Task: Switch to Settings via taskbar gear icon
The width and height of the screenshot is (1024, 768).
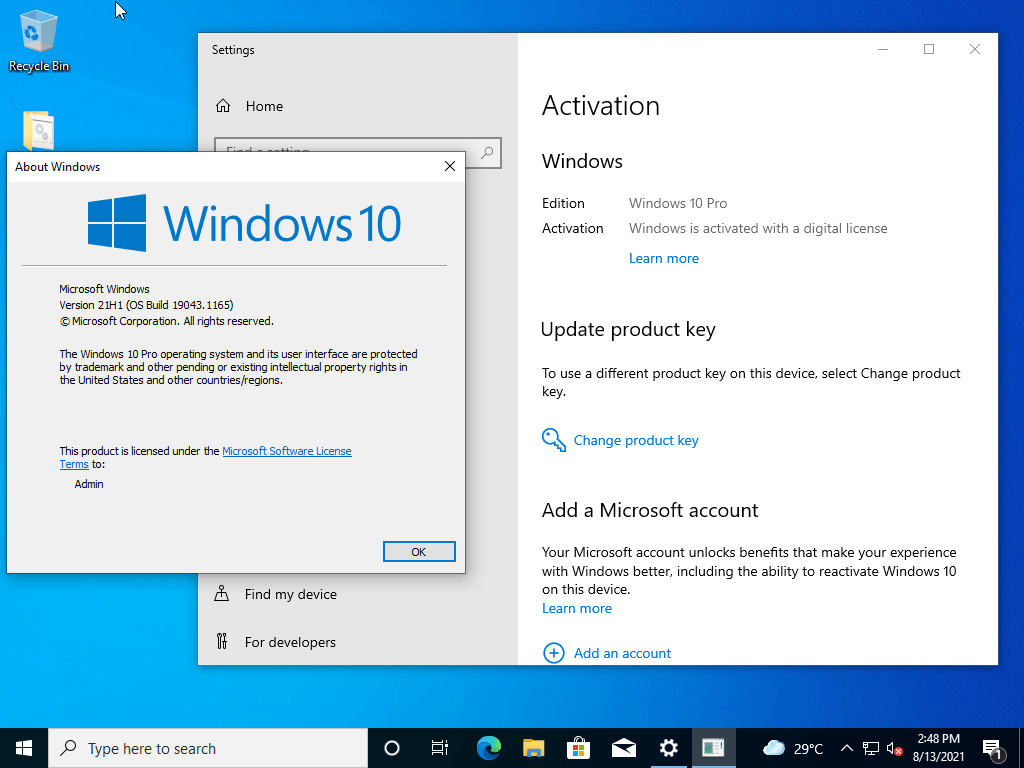Action: tap(669, 748)
